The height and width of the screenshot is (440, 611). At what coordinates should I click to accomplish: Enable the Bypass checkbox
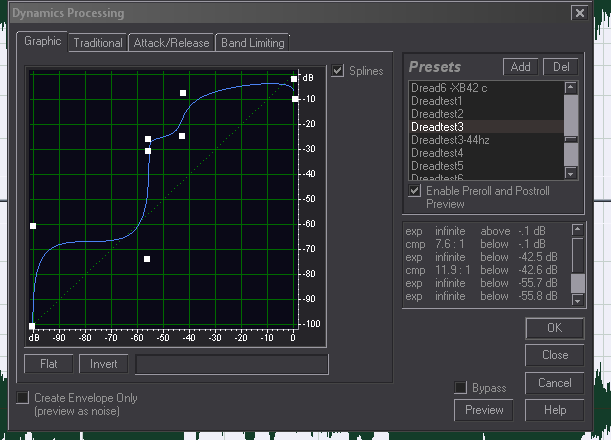[x=461, y=388]
